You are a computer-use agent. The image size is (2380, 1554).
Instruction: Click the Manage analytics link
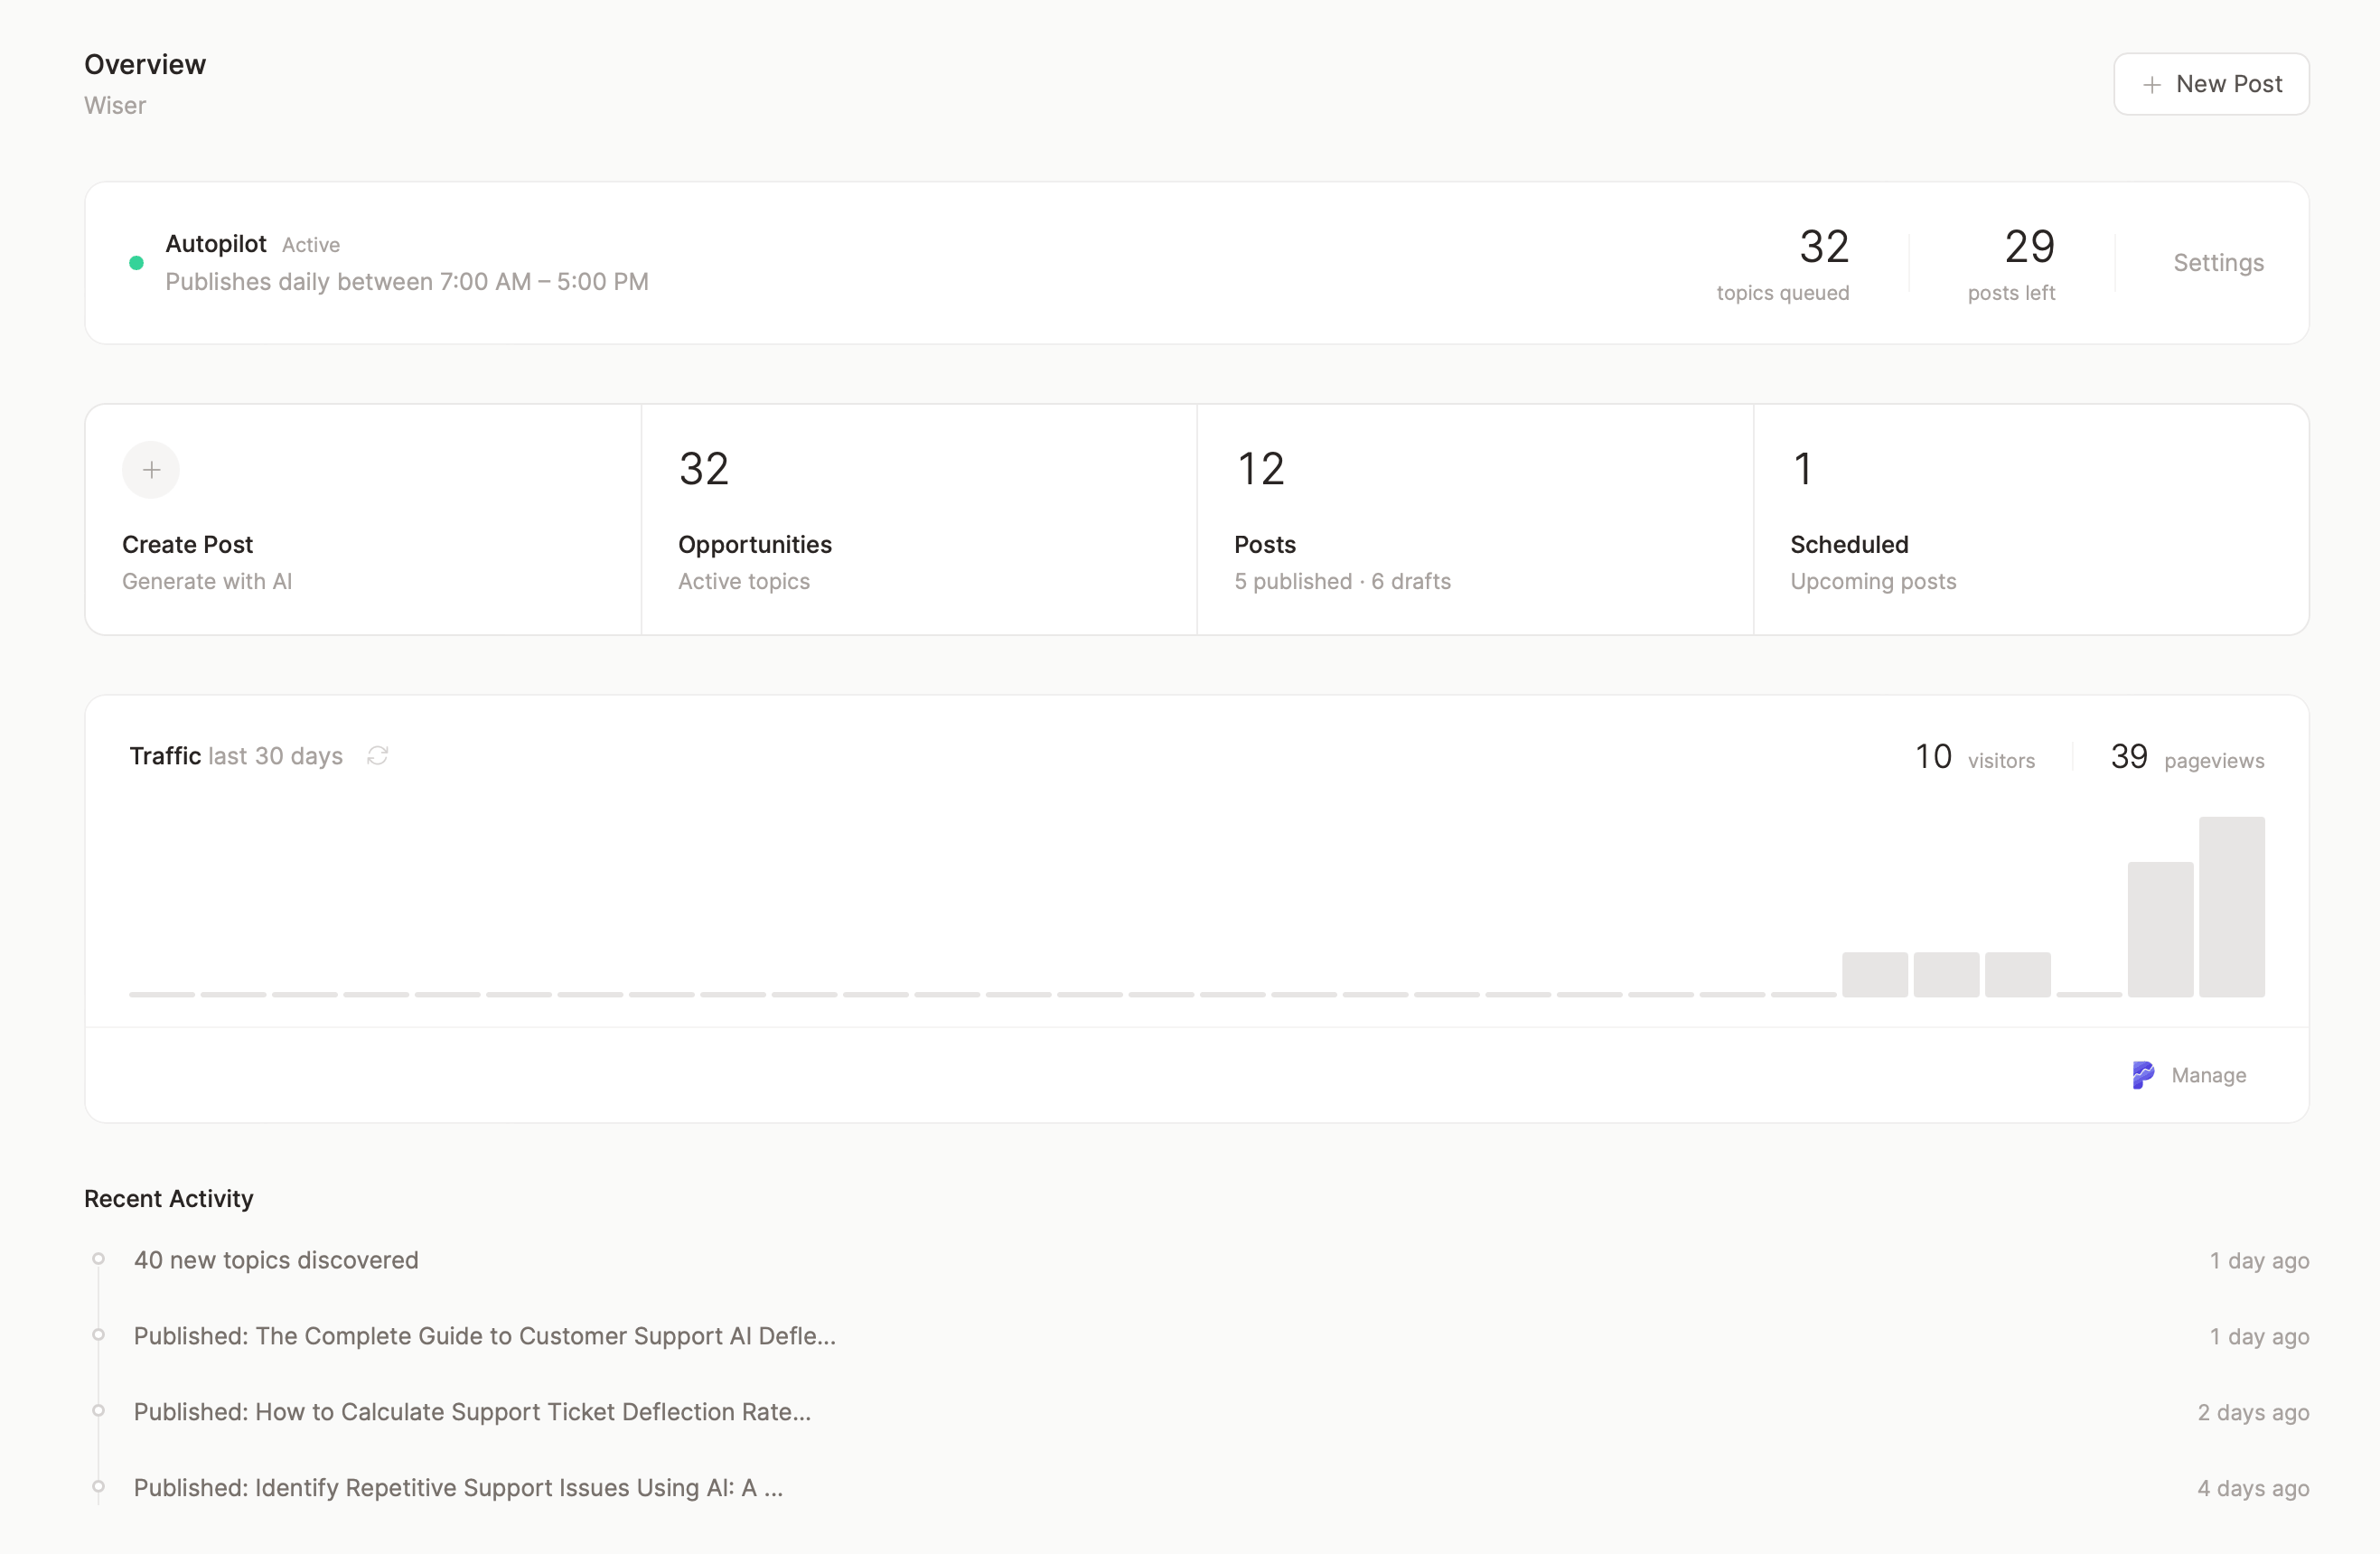pyautogui.click(x=2208, y=1076)
